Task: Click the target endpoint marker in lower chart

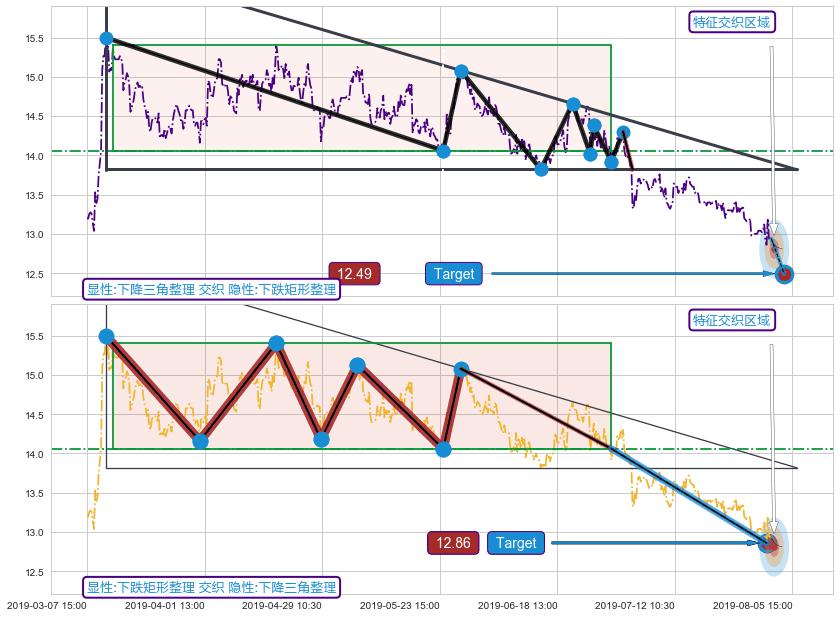Action: tap(768, 543)
